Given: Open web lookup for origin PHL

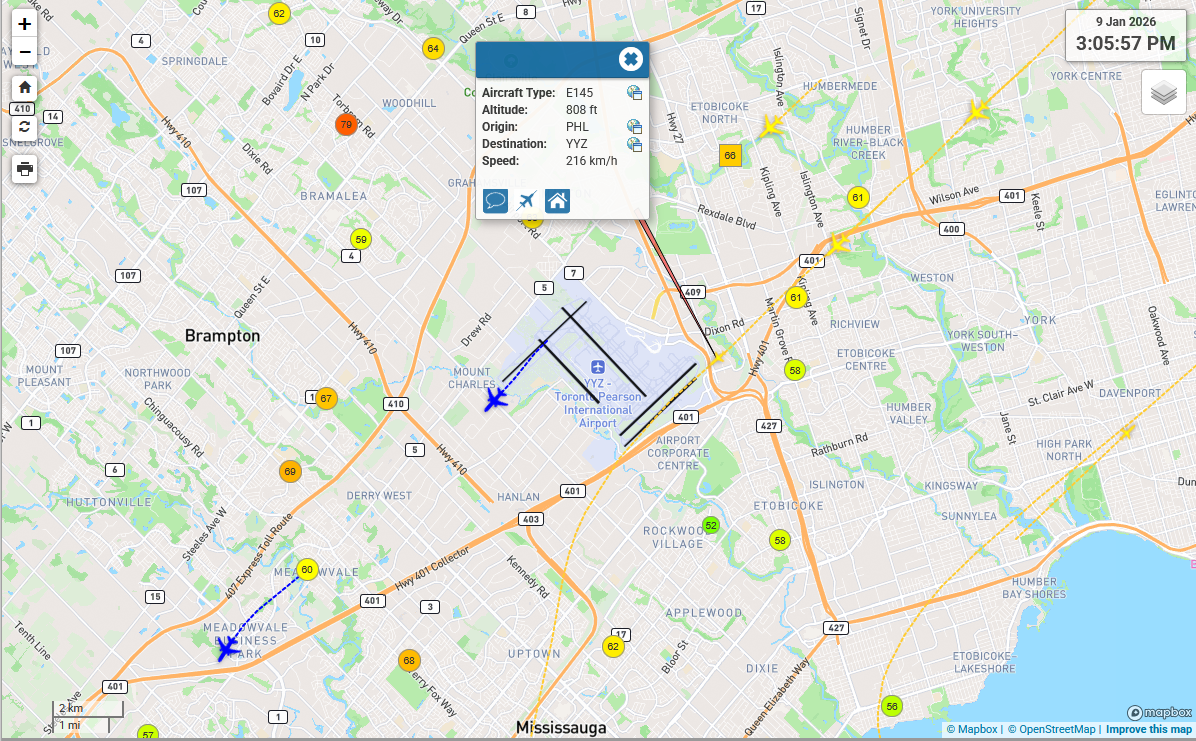Looking at the screenshot, I should tap(634, 127).
